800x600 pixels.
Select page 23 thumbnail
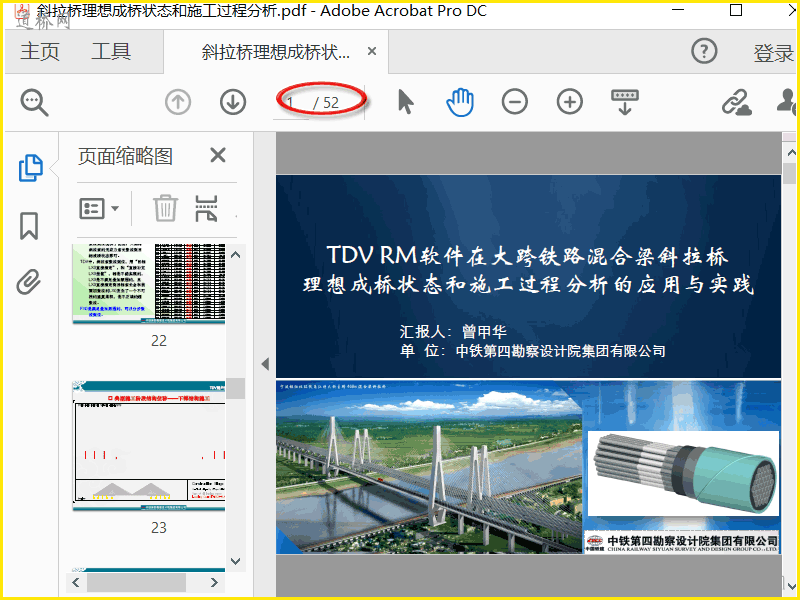tap(149, 445)
